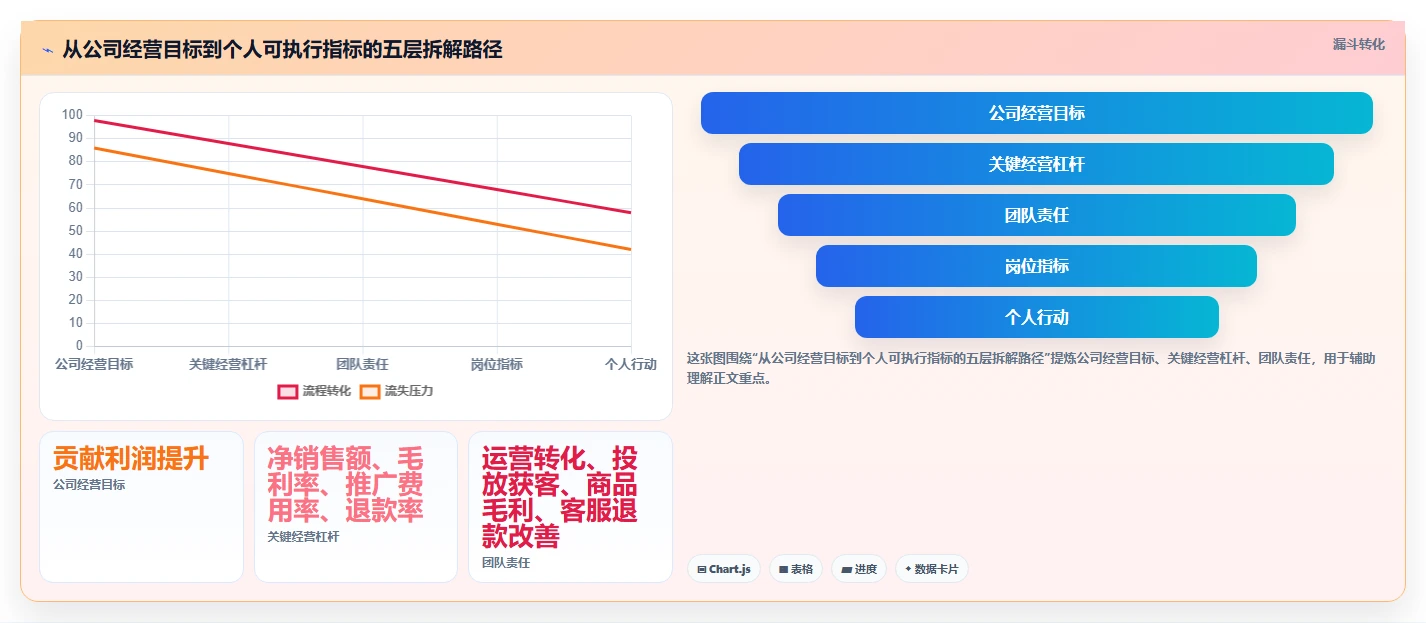Image resolution: width=1426 pixels, height=623 pixels.
Task: Click the red 流程转化 legend swatch
Action: click(x=288, y=391)
